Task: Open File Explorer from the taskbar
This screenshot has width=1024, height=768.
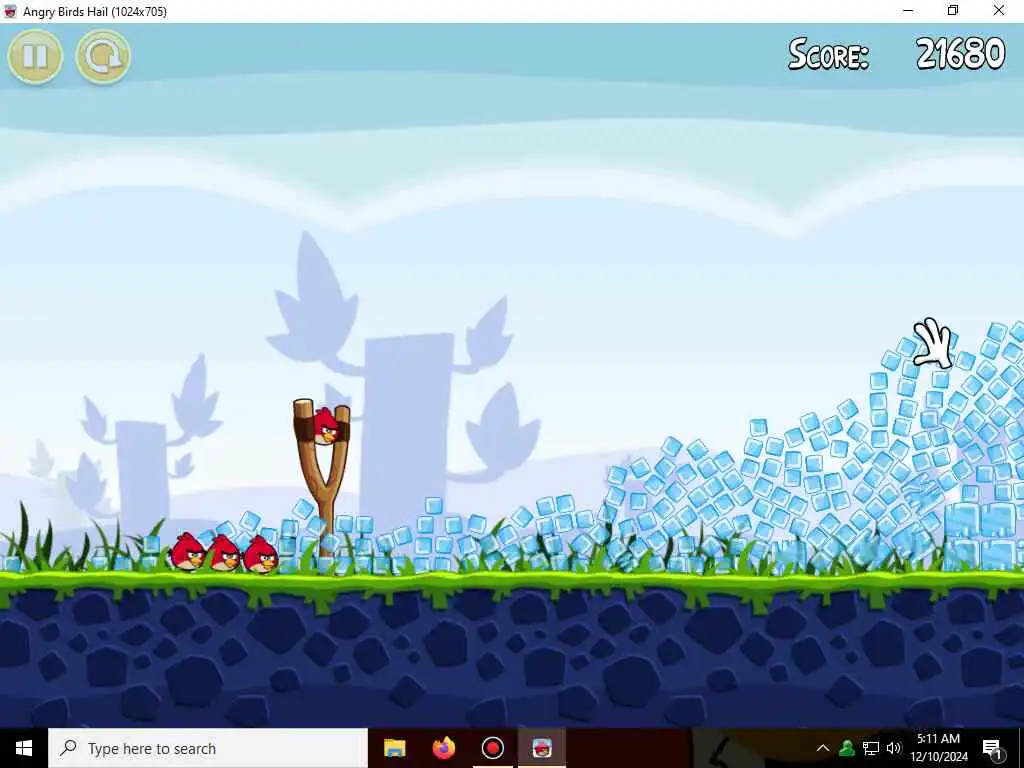Action: (x=394, y=748)
